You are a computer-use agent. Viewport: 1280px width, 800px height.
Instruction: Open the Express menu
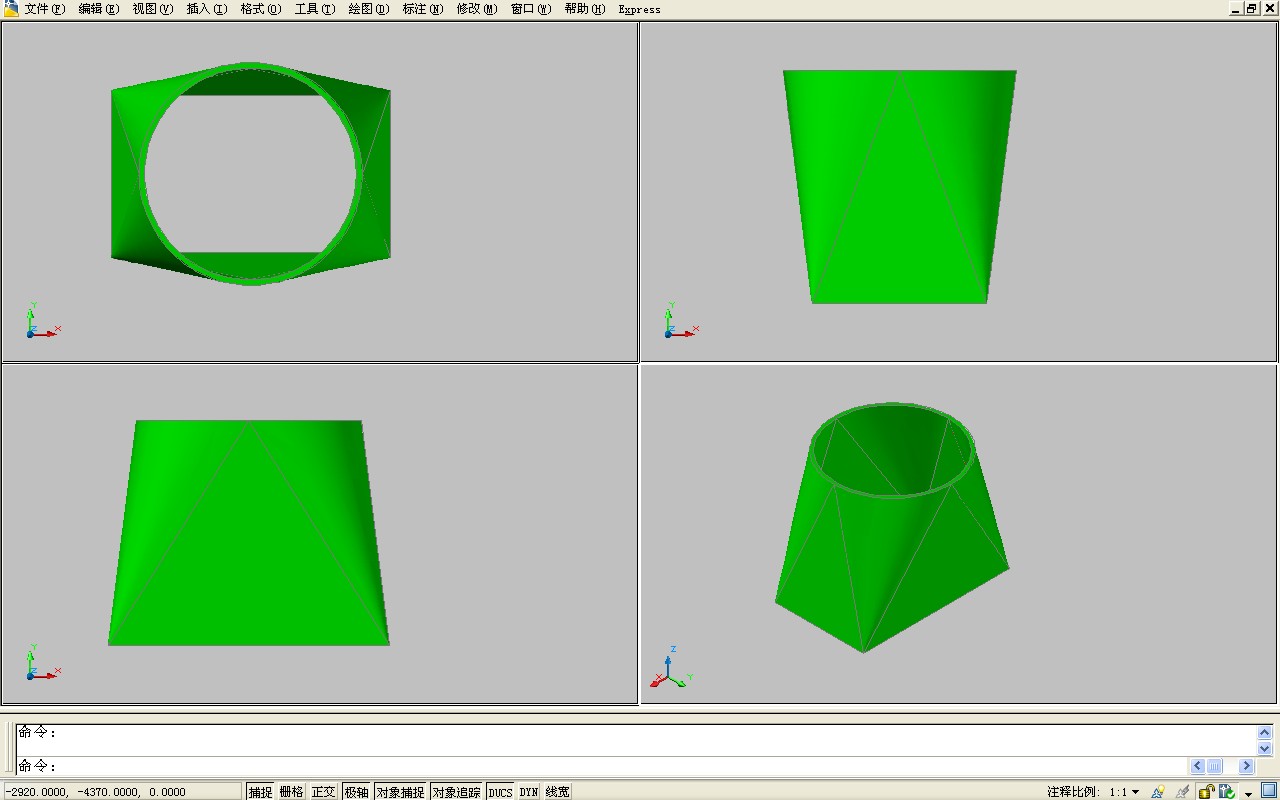pos(639,9)
